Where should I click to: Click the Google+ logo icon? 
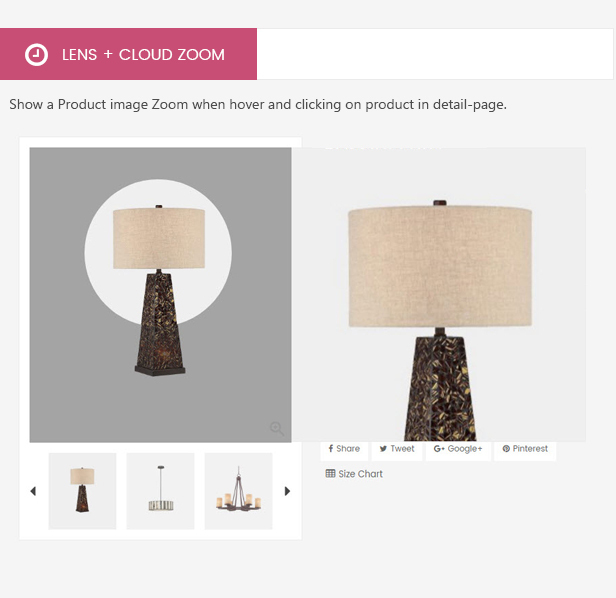pyautogui.click(x=439, y=449)
